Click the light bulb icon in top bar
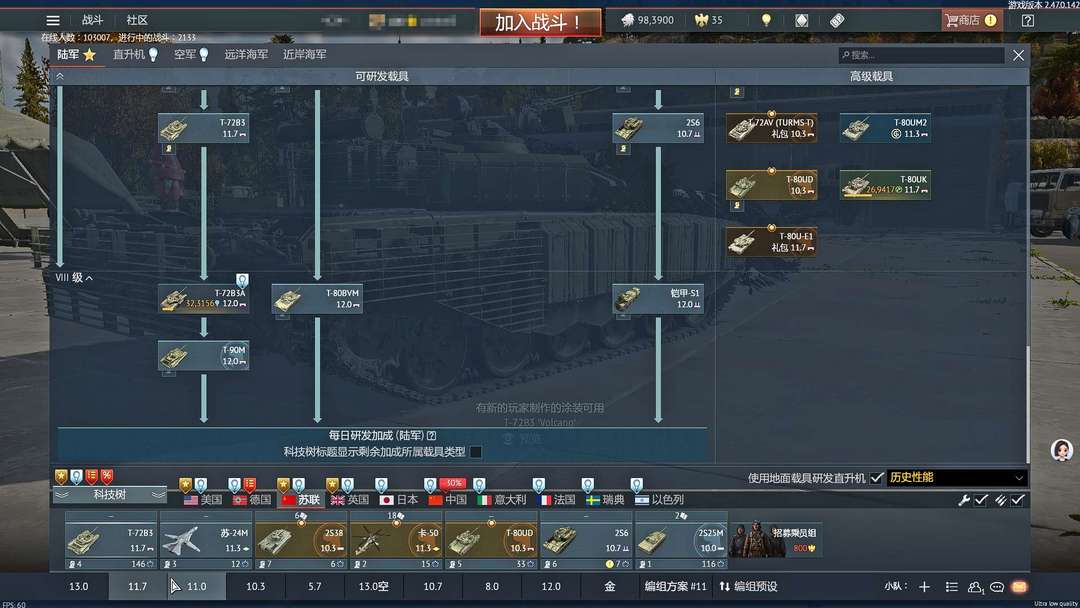 (x=766, y=20)
